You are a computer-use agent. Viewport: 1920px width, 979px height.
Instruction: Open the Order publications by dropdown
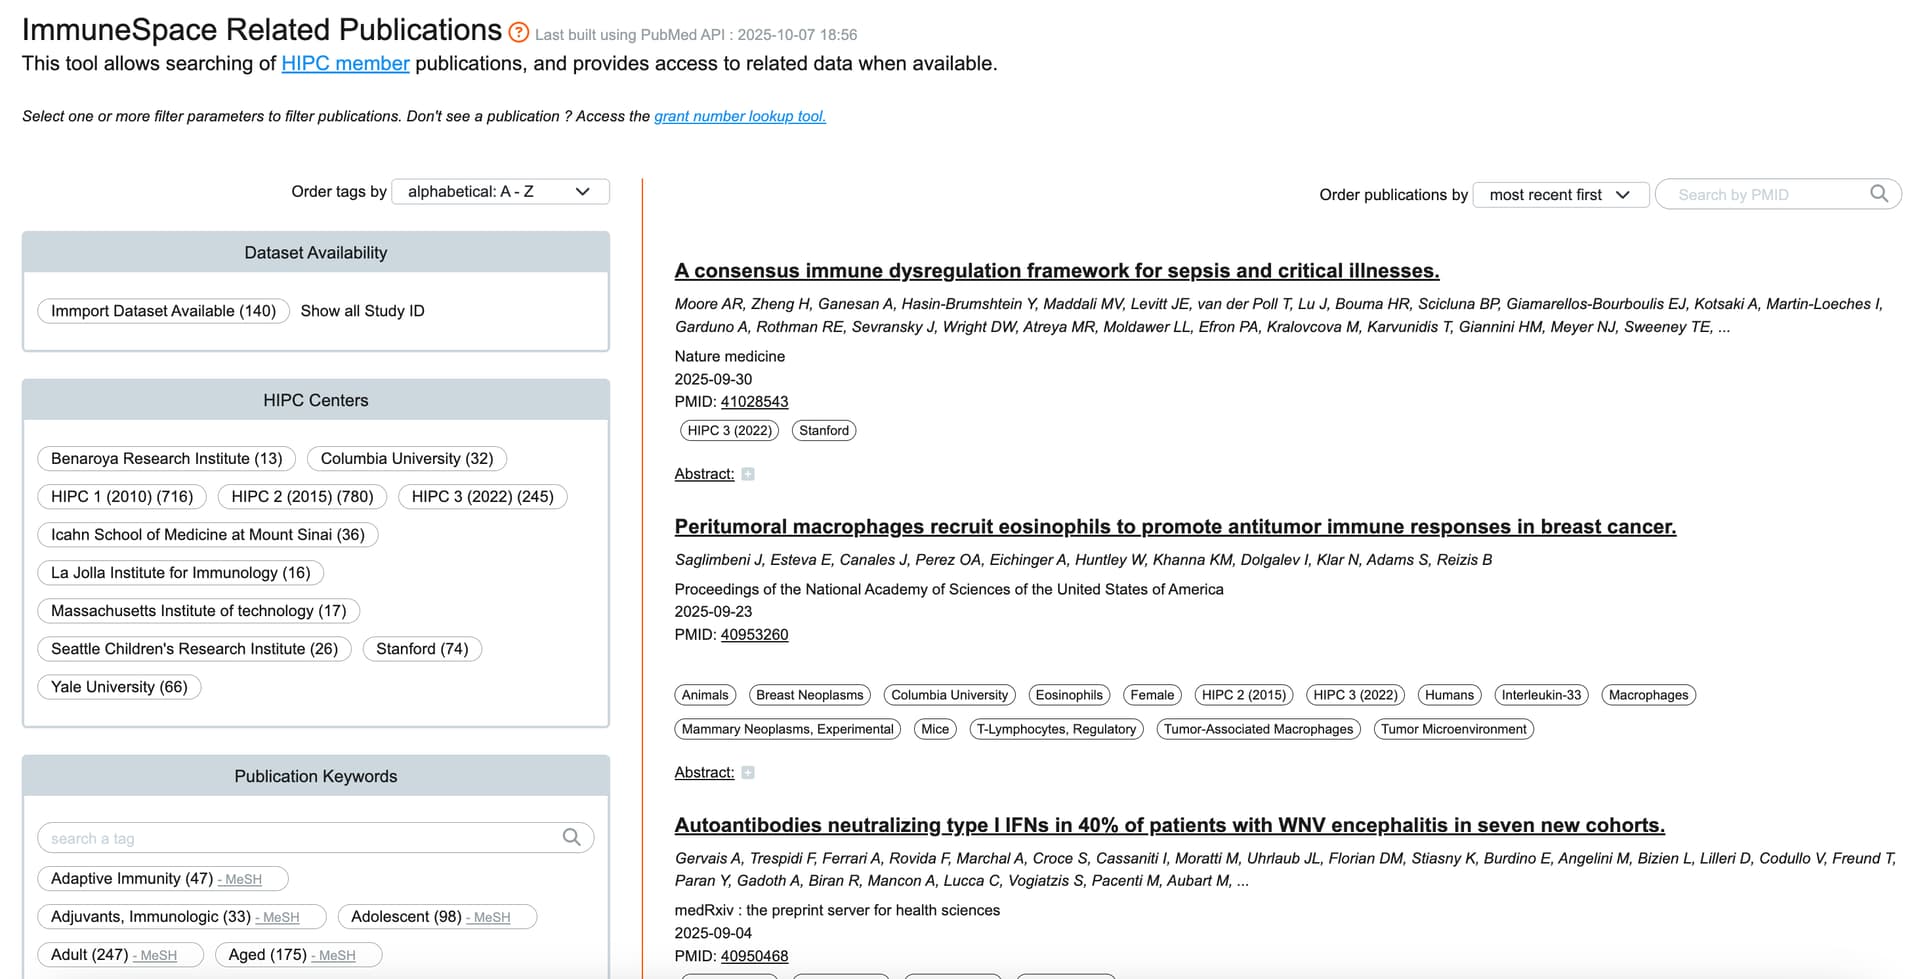click(x=1559, y=194)
